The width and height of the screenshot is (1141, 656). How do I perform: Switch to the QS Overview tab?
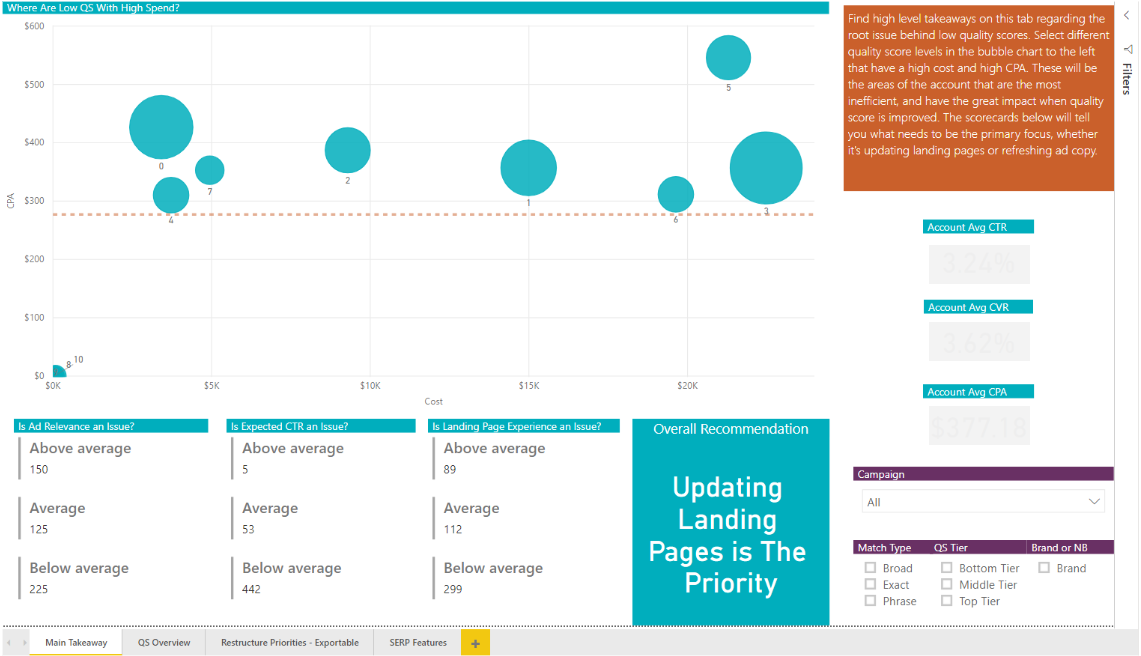164,642
